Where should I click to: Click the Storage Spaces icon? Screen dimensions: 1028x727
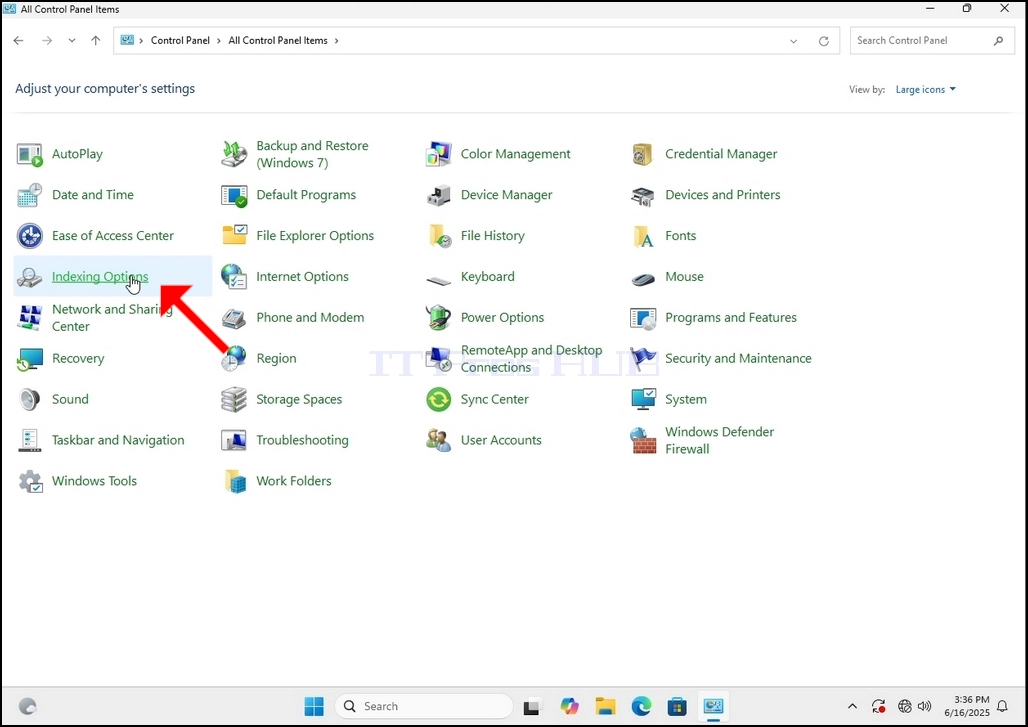[234, 399]
